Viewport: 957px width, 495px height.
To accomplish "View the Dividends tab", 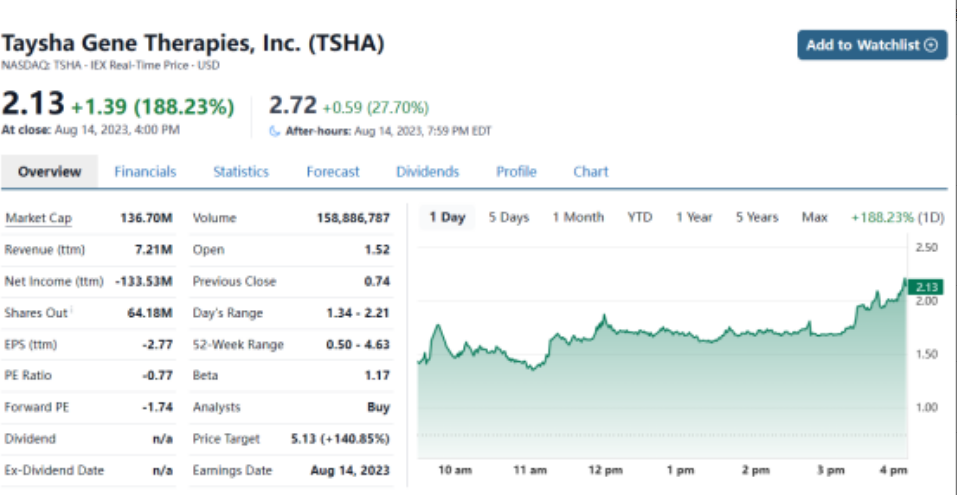I will (427, 172).
